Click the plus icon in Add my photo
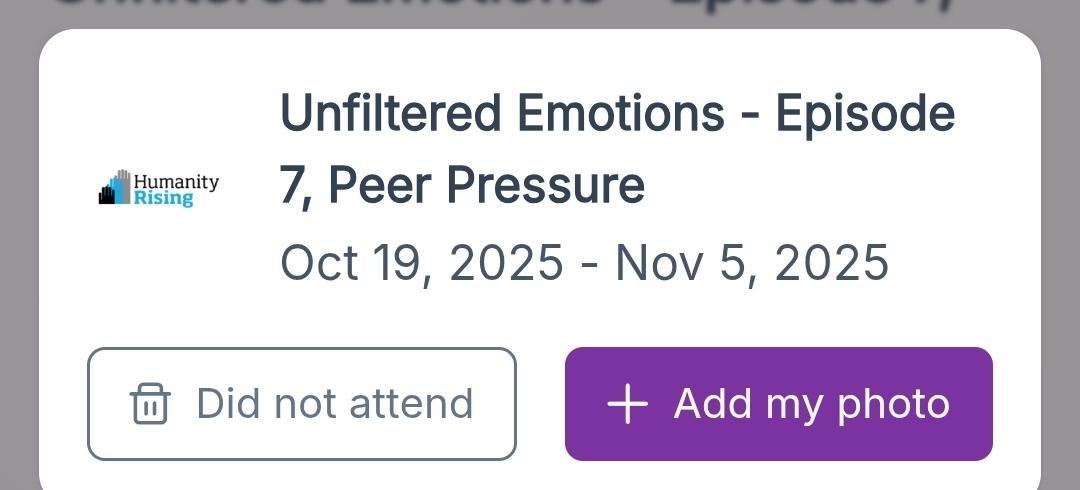 coord(628,404)
